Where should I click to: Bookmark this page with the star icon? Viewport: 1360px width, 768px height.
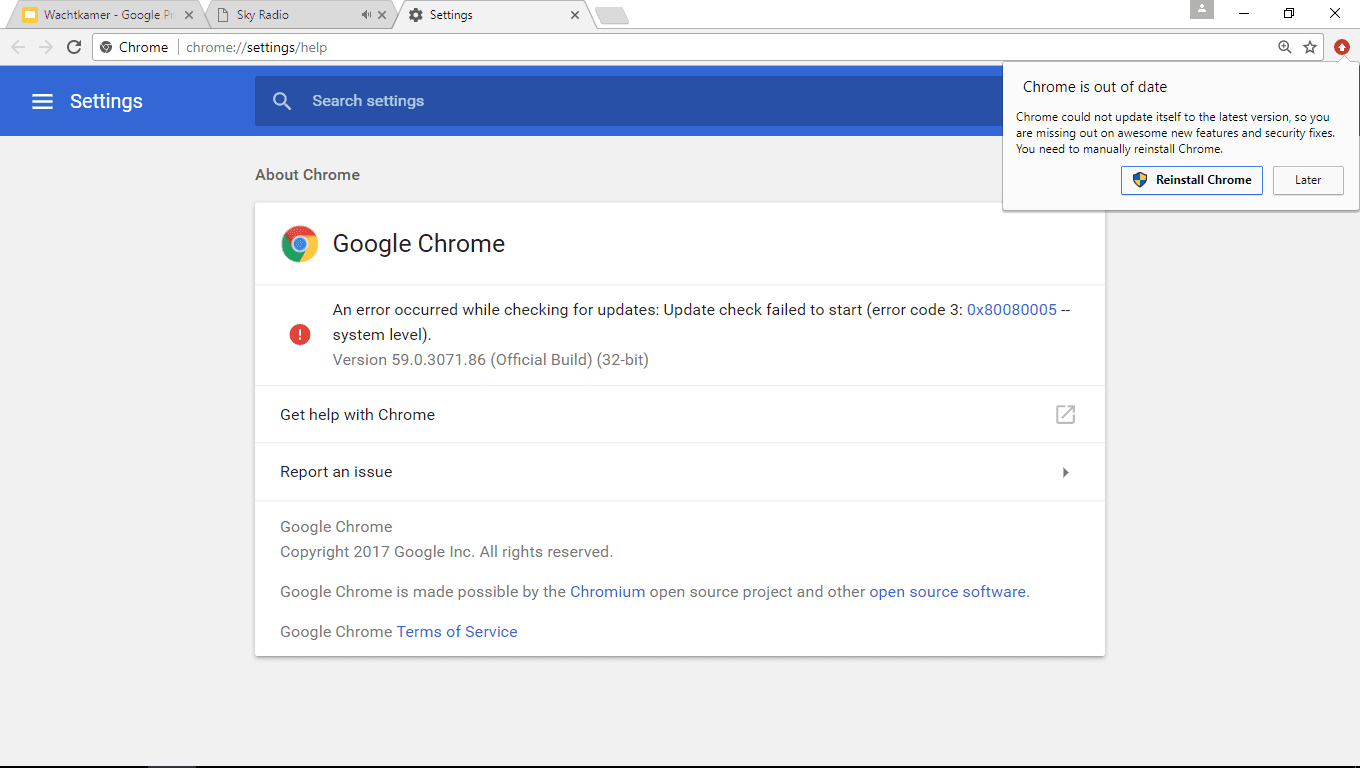[1310, 47]
